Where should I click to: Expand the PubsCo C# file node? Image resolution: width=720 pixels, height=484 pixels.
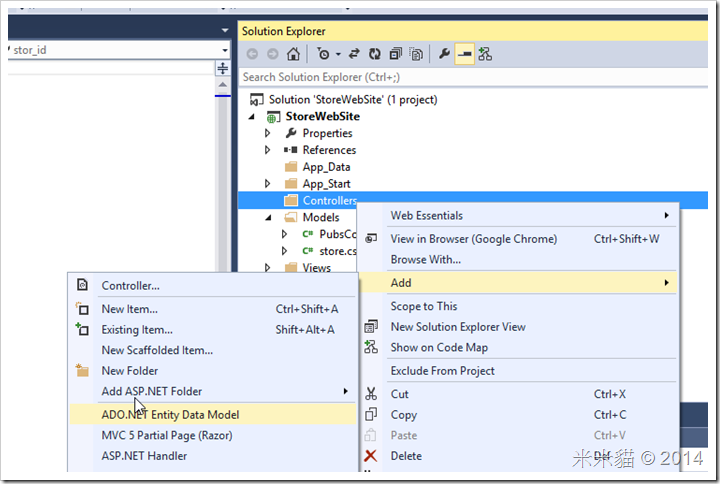284,234
